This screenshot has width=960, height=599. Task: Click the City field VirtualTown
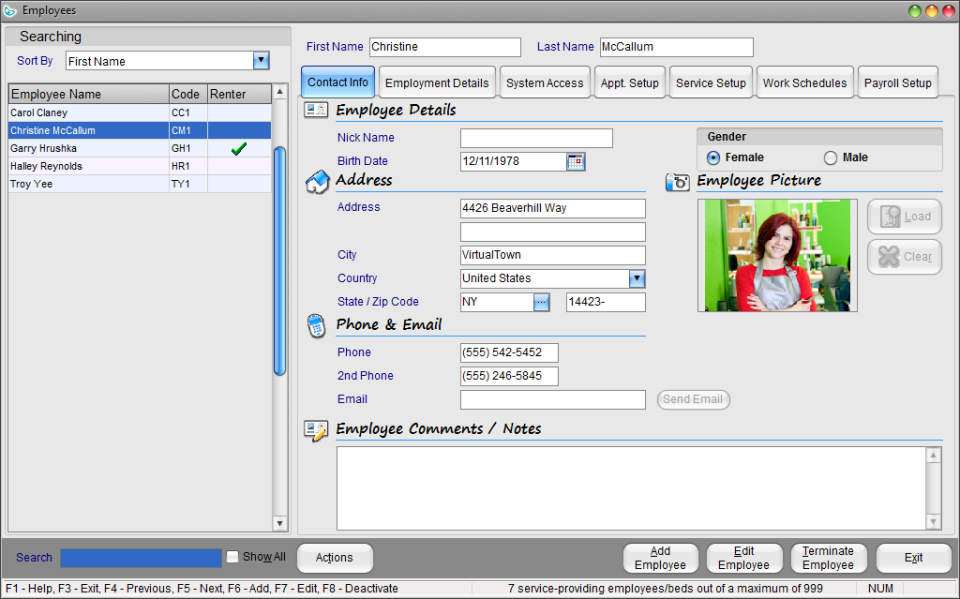pos(553,255)
